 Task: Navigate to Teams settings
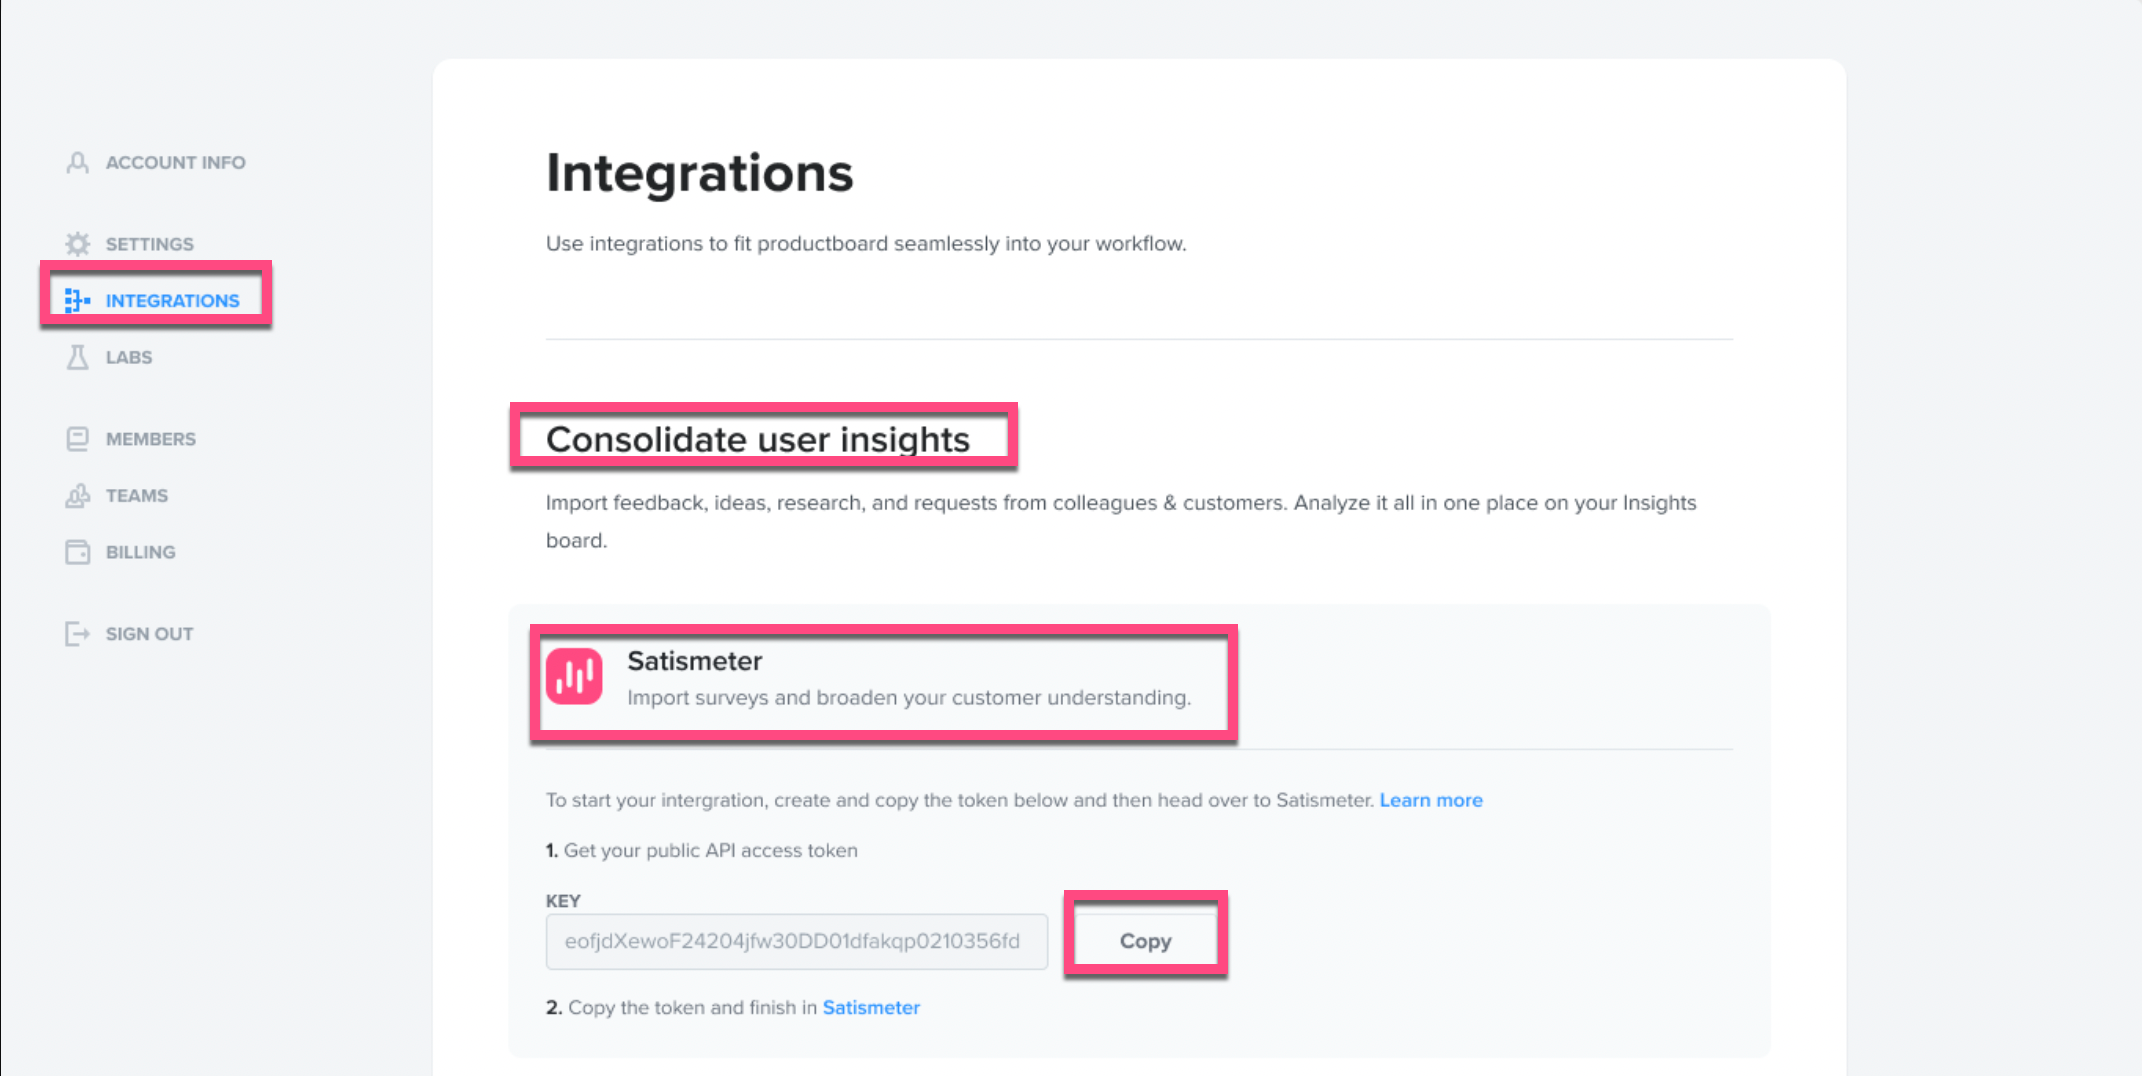(137, 495)
